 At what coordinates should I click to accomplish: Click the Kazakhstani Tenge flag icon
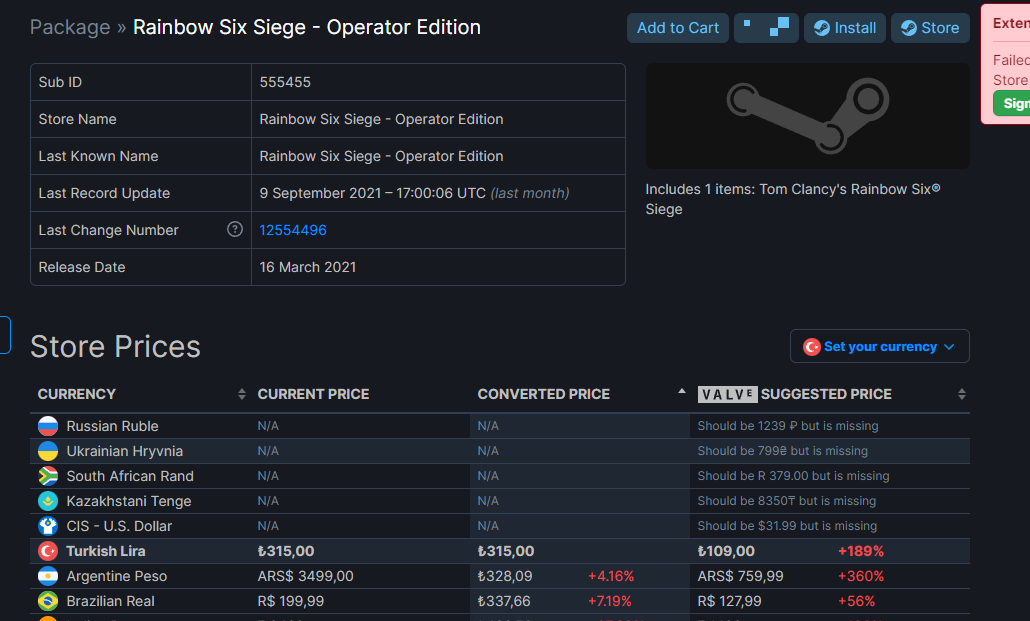click(x=48, y=501)
